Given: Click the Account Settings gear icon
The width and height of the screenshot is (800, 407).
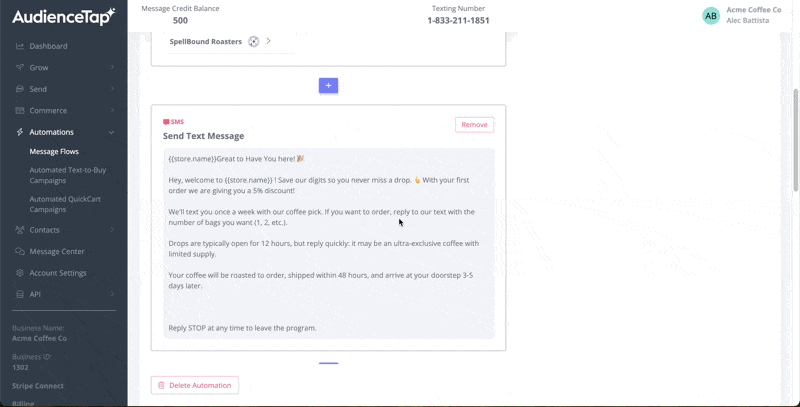Looking at the screenshot, I should 20,272.
